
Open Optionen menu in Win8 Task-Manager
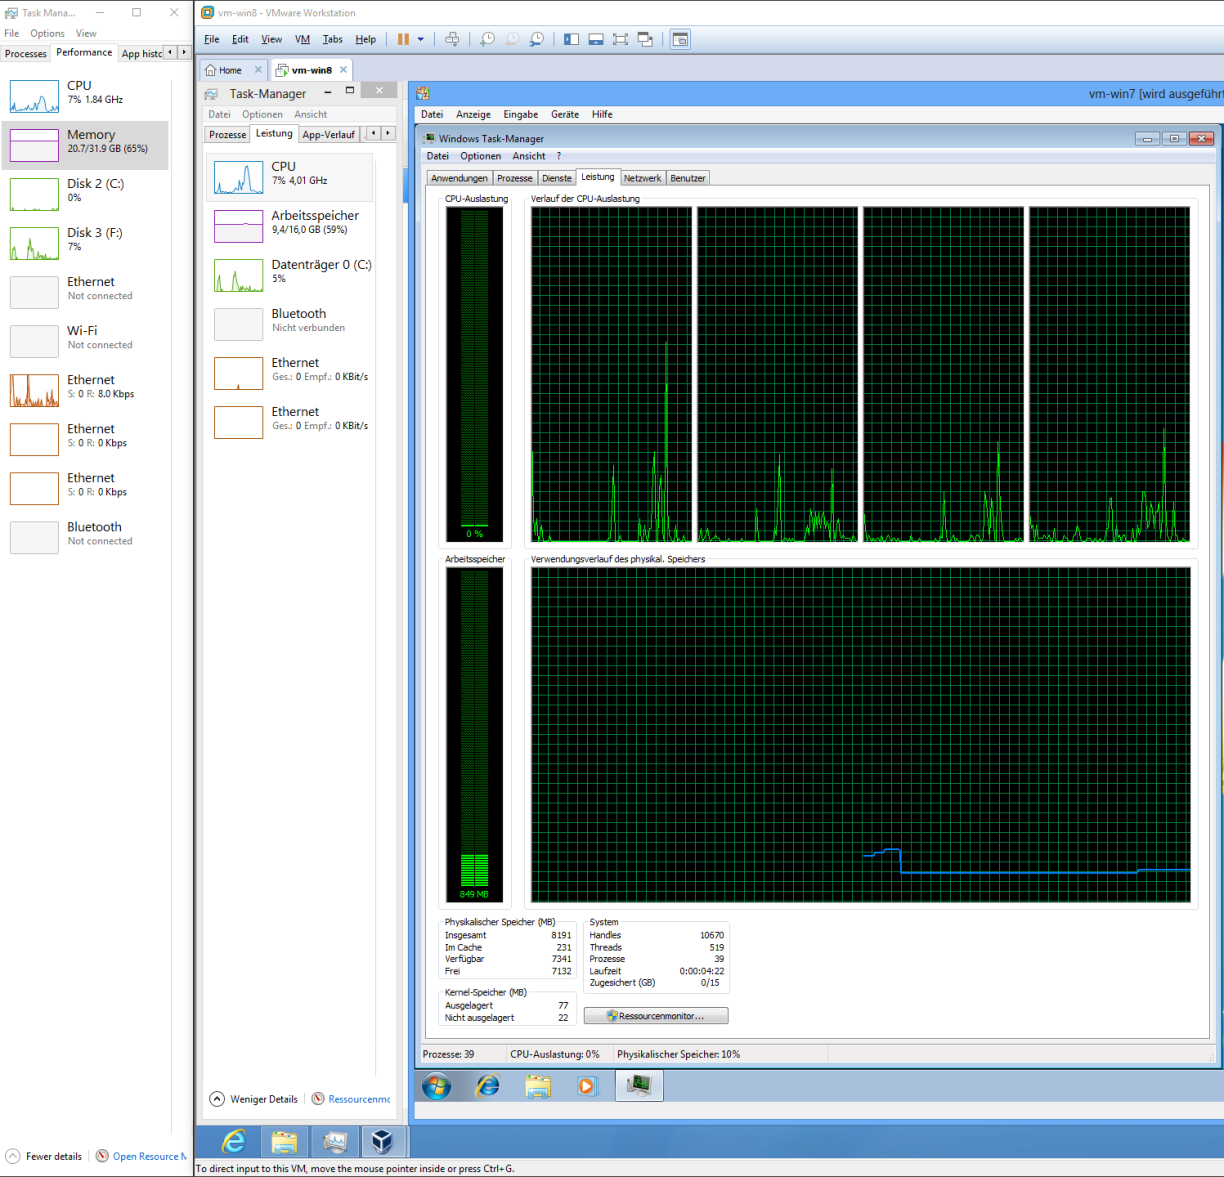pos(262,114)
